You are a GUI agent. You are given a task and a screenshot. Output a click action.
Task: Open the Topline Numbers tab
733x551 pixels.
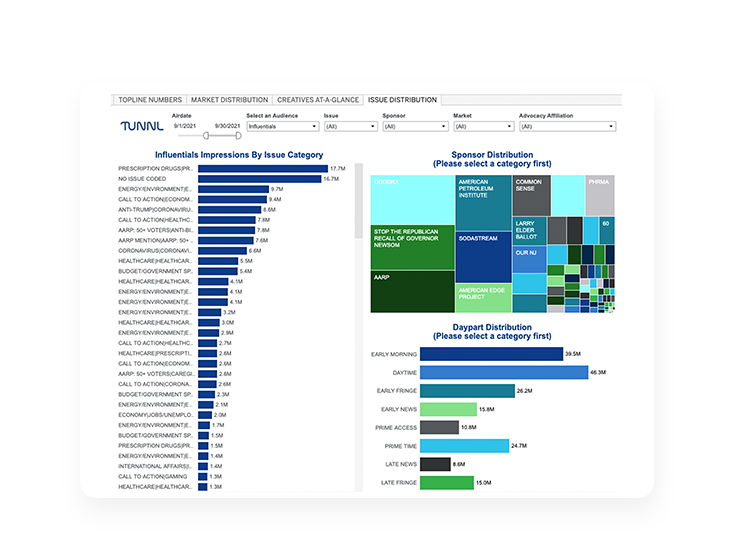point(150,100)
